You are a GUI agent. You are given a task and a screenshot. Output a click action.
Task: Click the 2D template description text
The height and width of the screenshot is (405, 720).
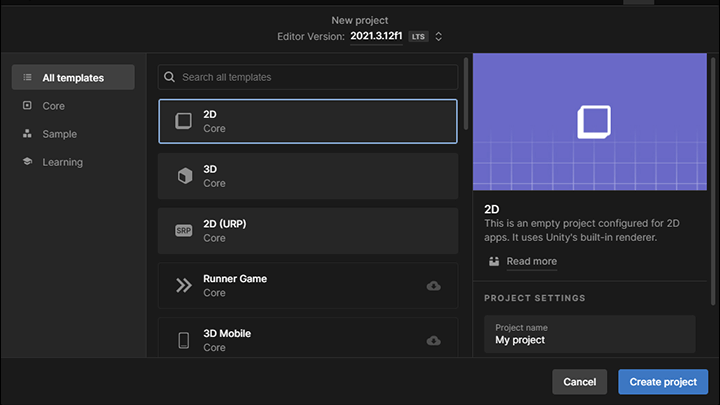tap(582, 230)
